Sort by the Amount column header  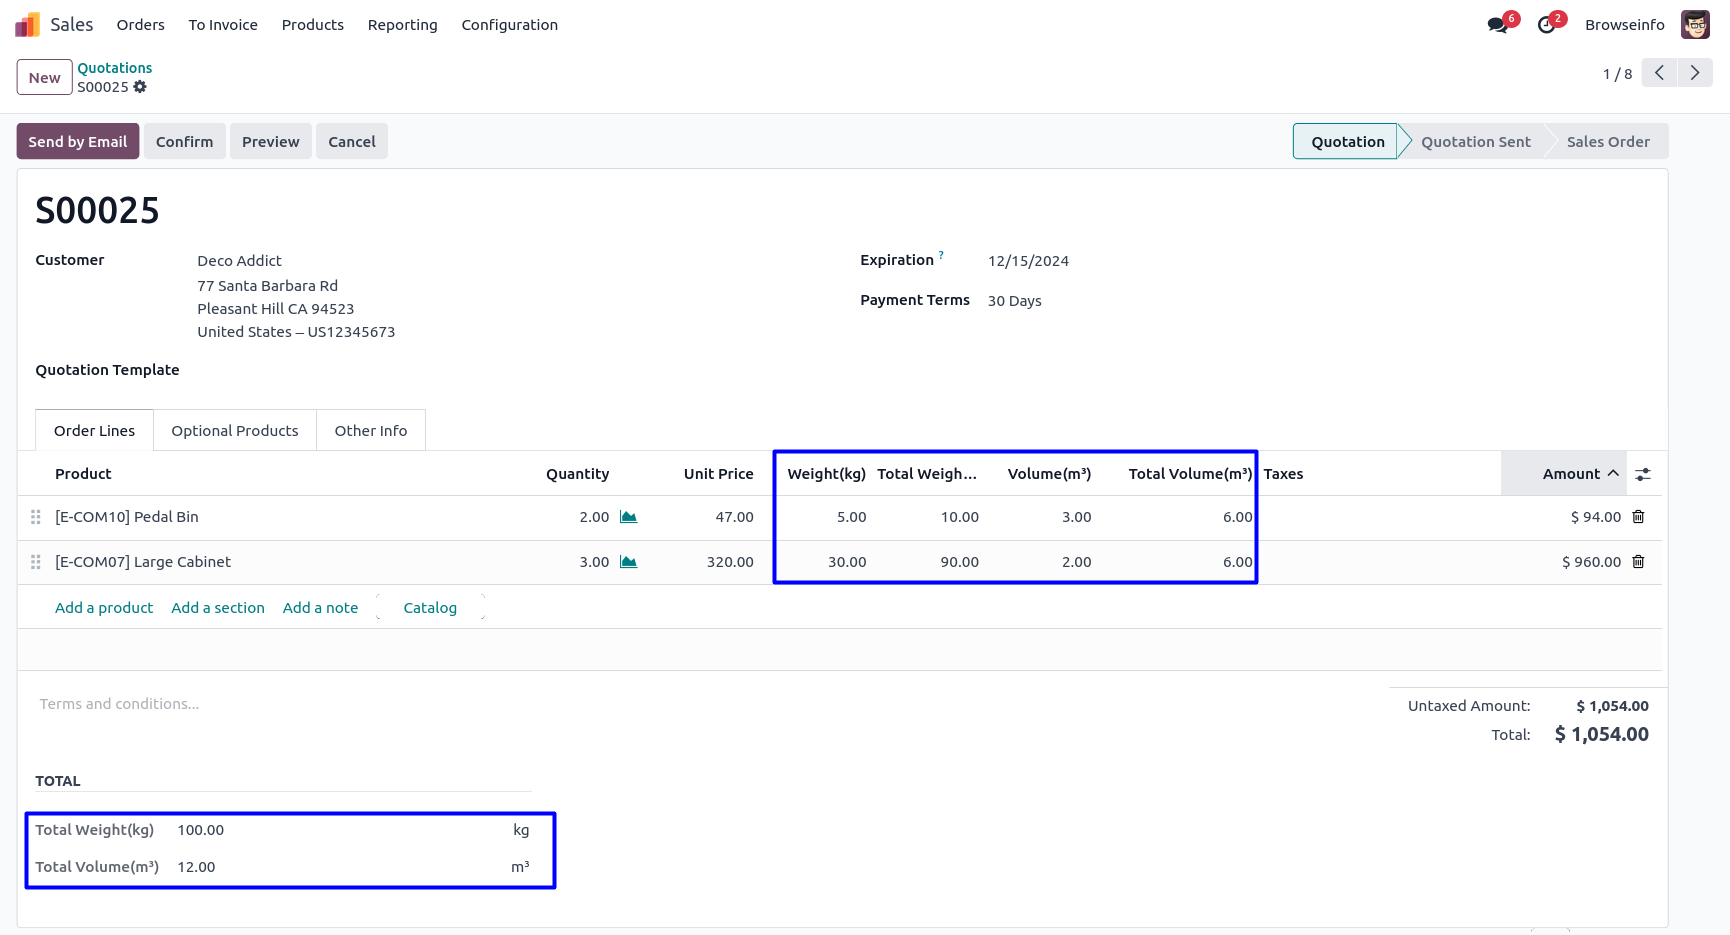(x=1571, y=474)
